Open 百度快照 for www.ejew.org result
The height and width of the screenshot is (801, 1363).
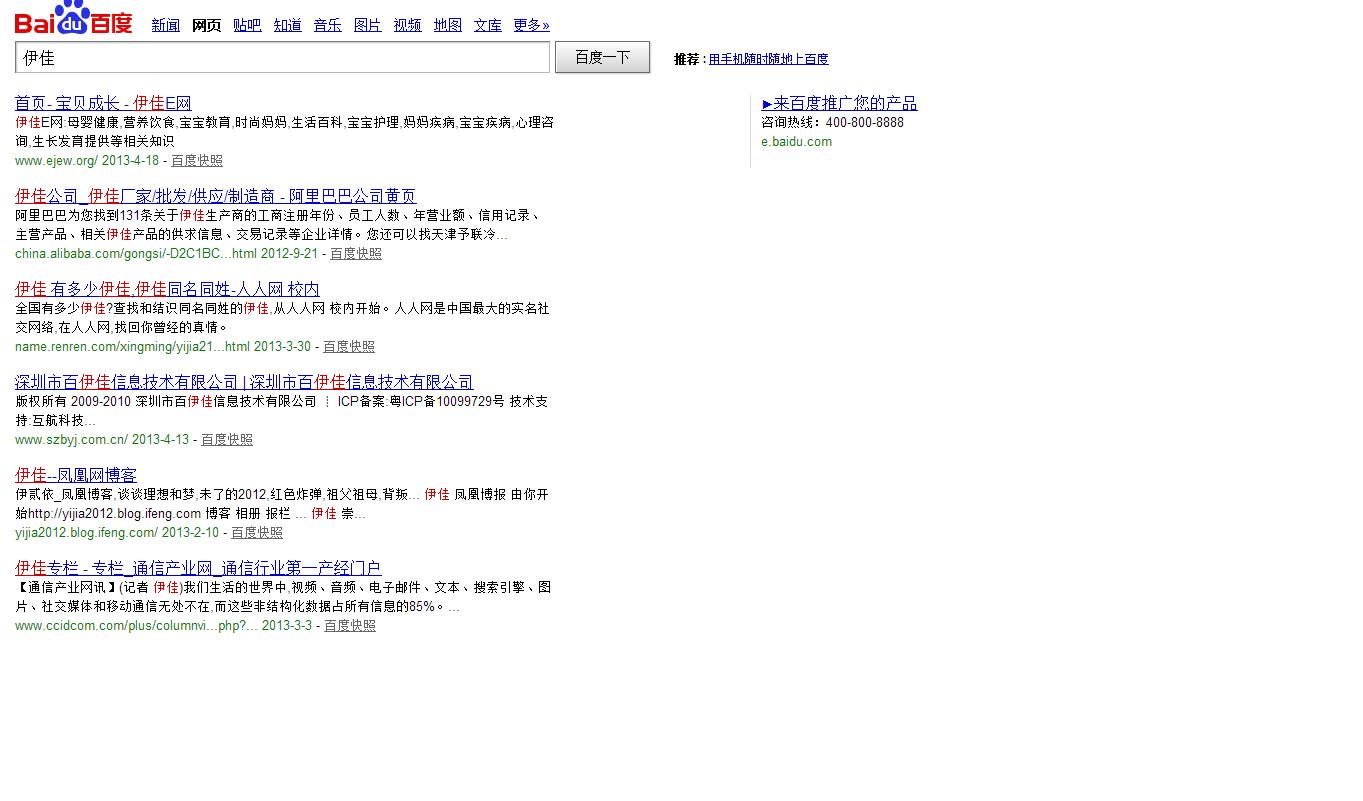tap(197, 160)
